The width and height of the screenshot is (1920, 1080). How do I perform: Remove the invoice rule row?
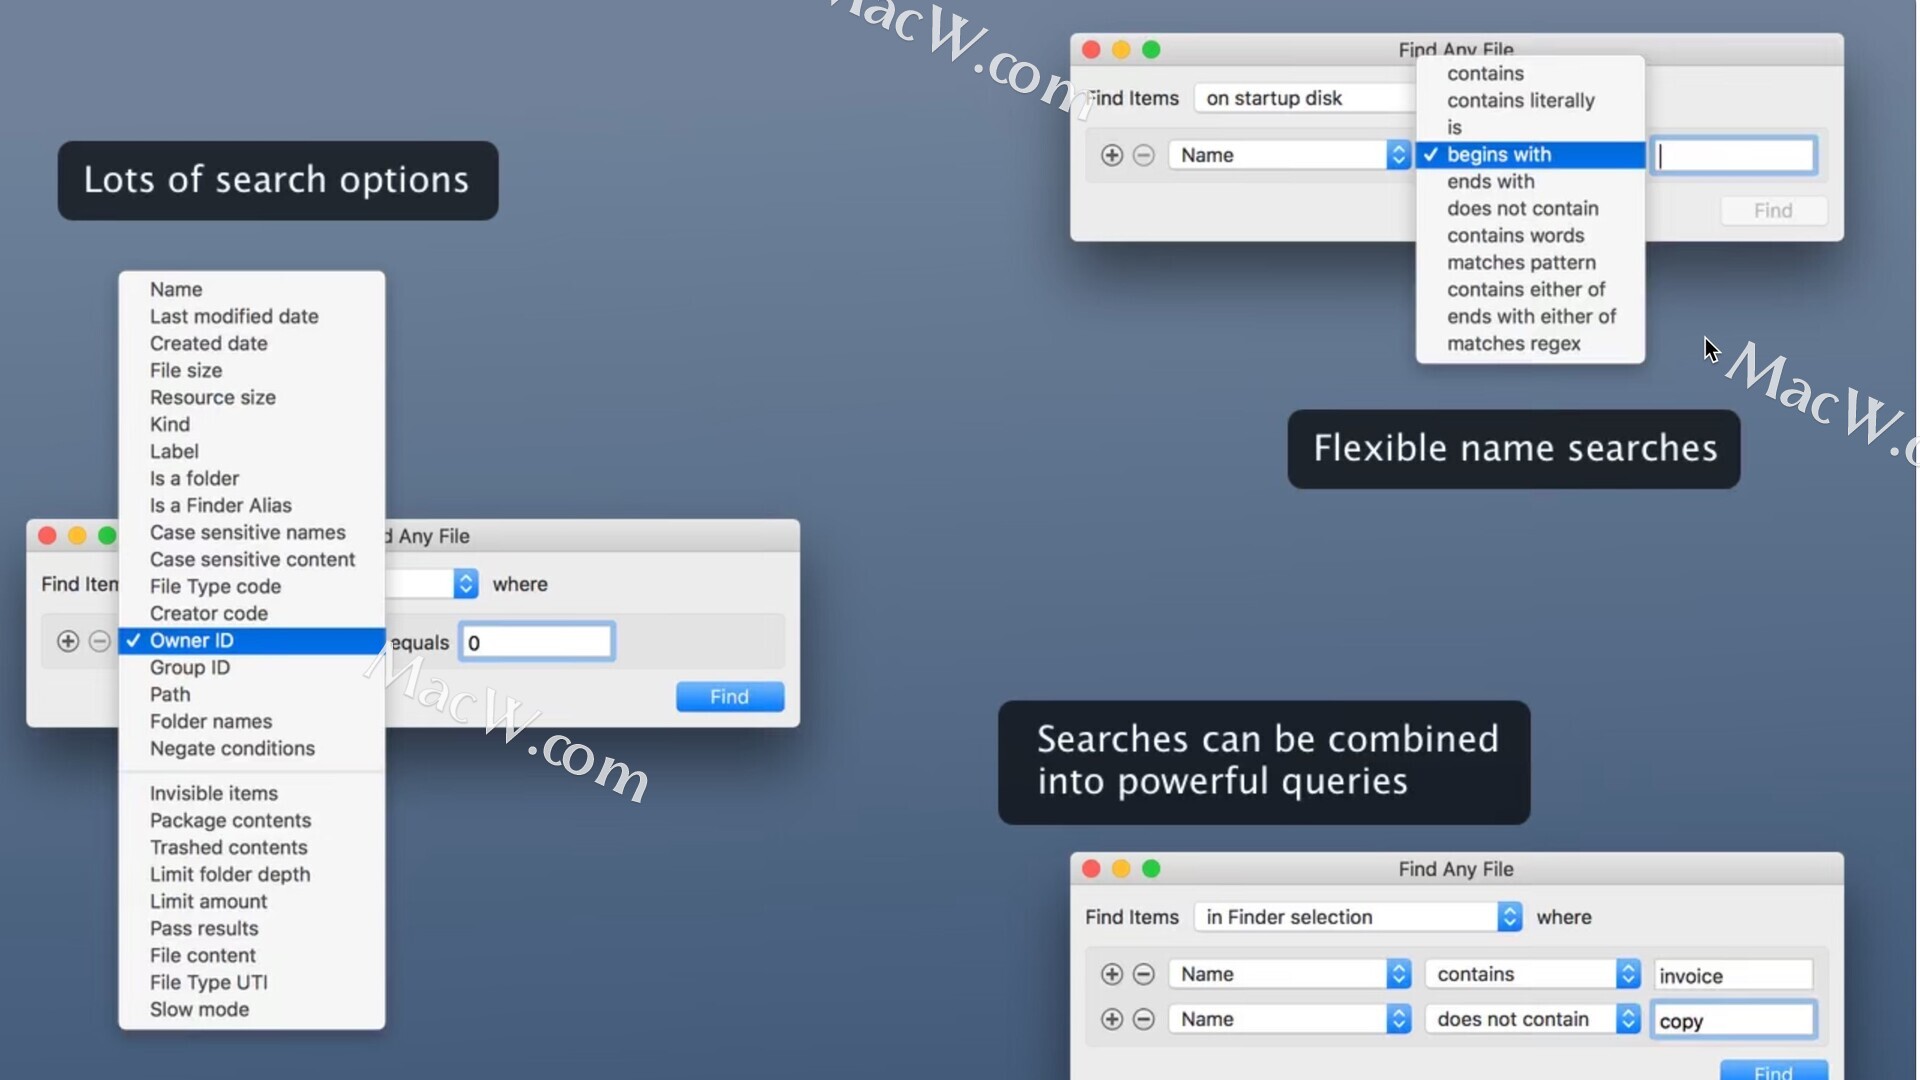[1144, 974]
